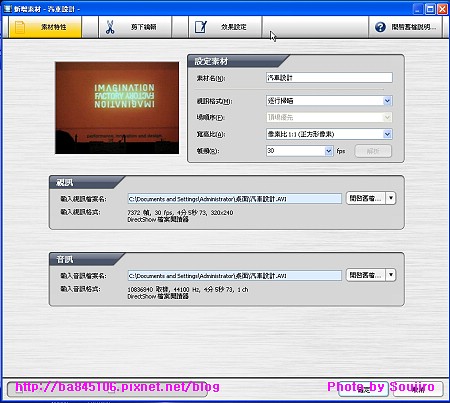Expand the disabled 場順序 dropdown
This screenshot has width=450, height=403.
coord(387,117)
